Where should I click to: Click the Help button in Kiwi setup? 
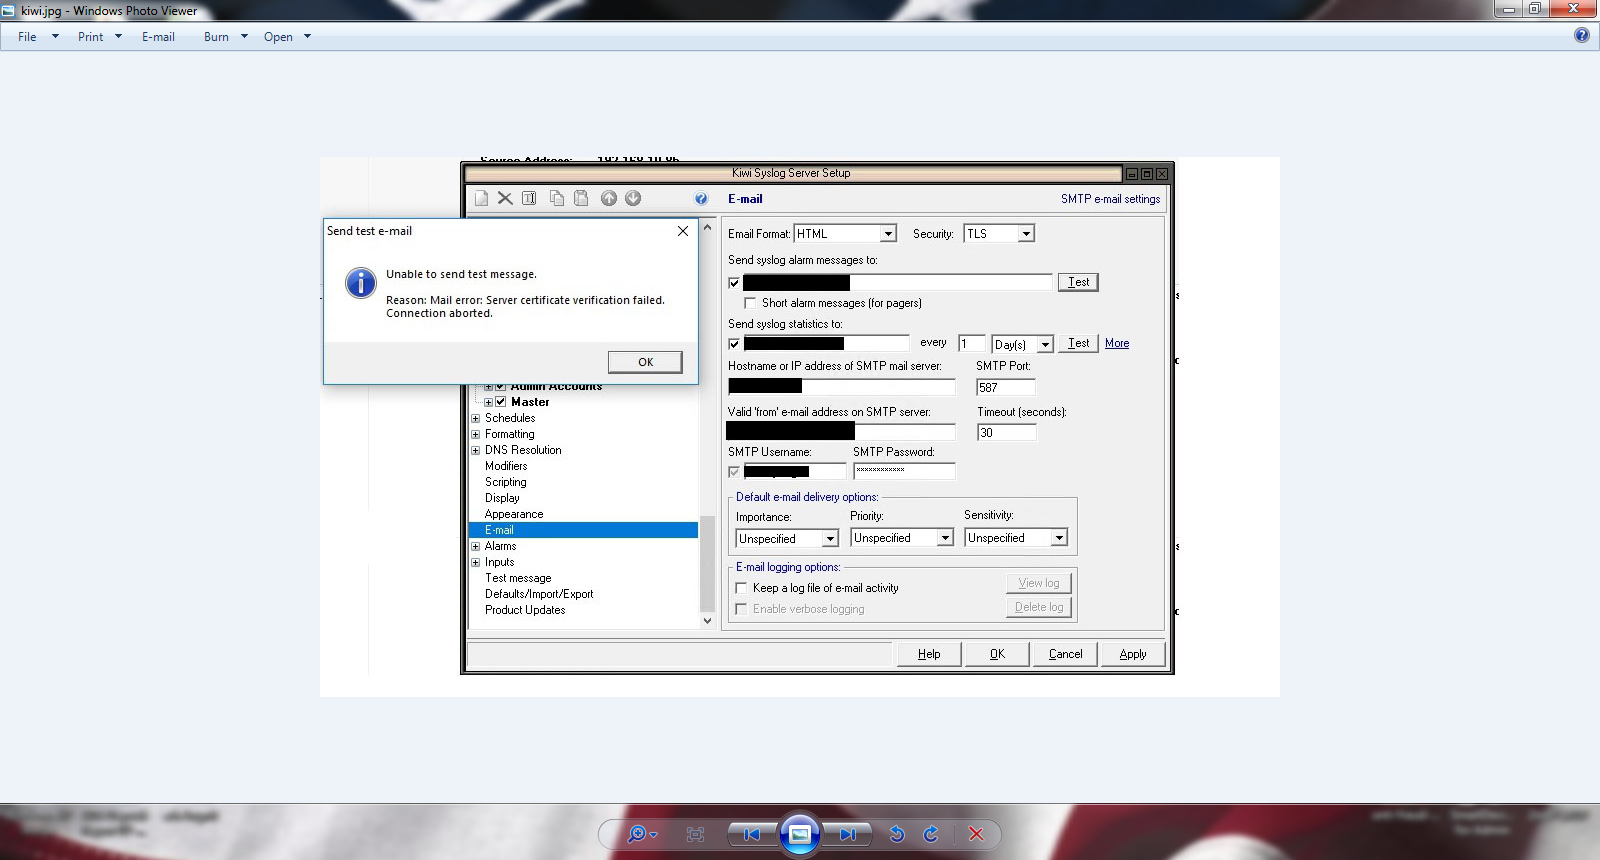click(x=929, y=654)
